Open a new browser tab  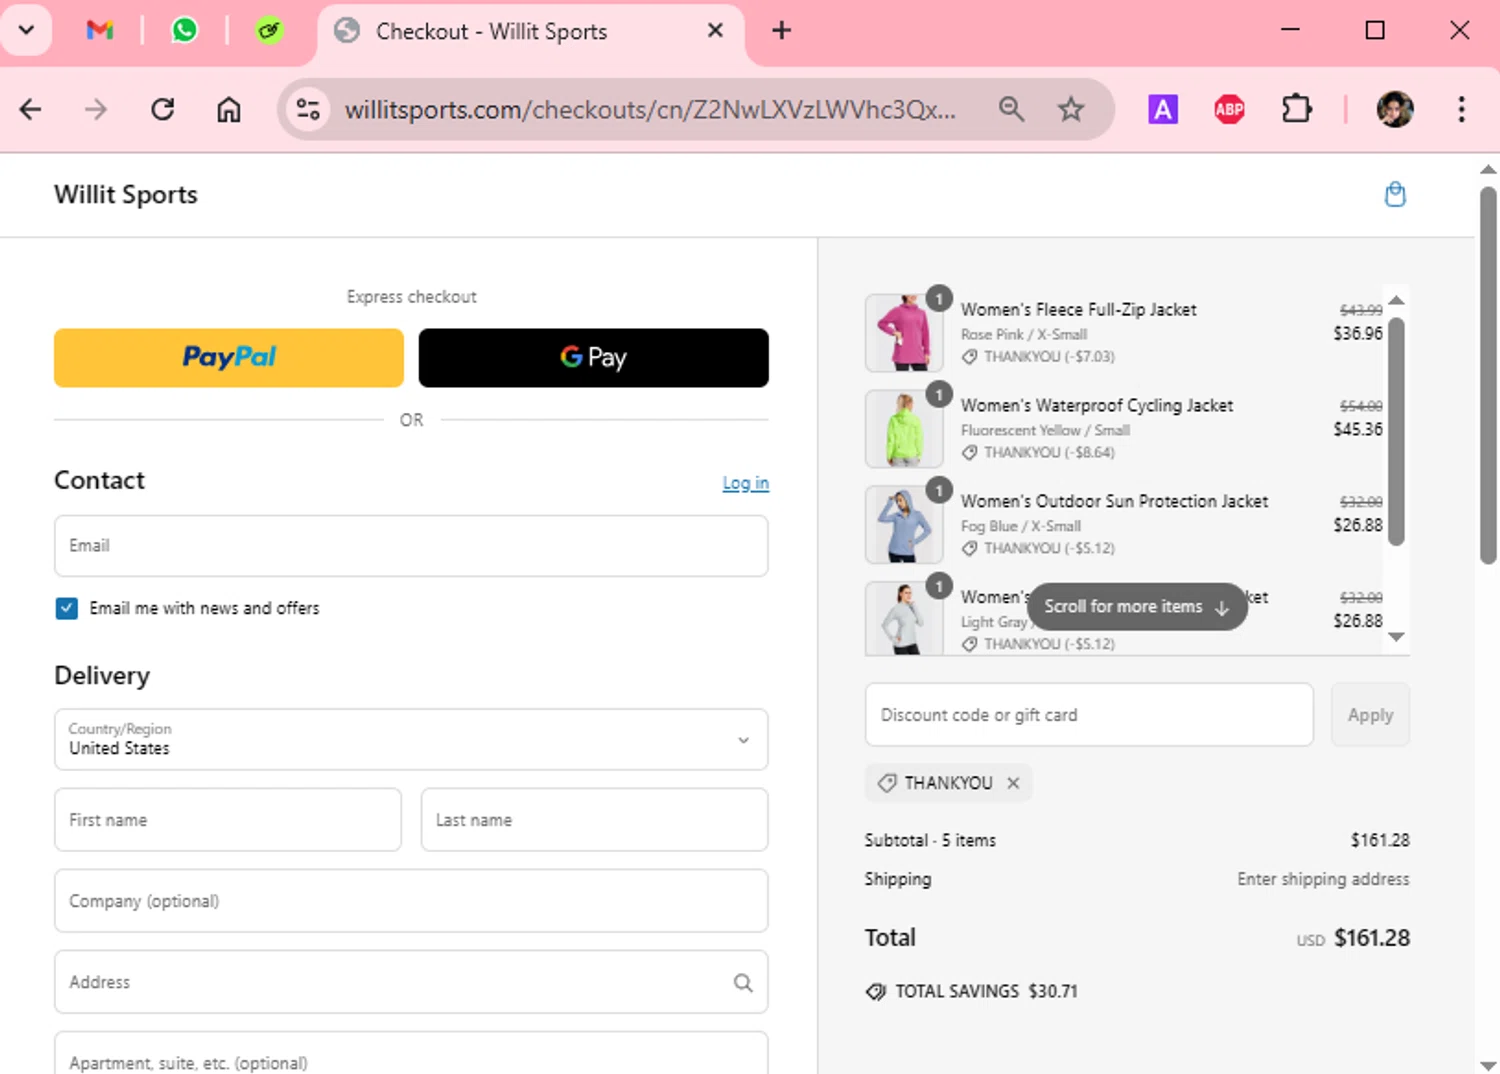(x=781, y=31)
